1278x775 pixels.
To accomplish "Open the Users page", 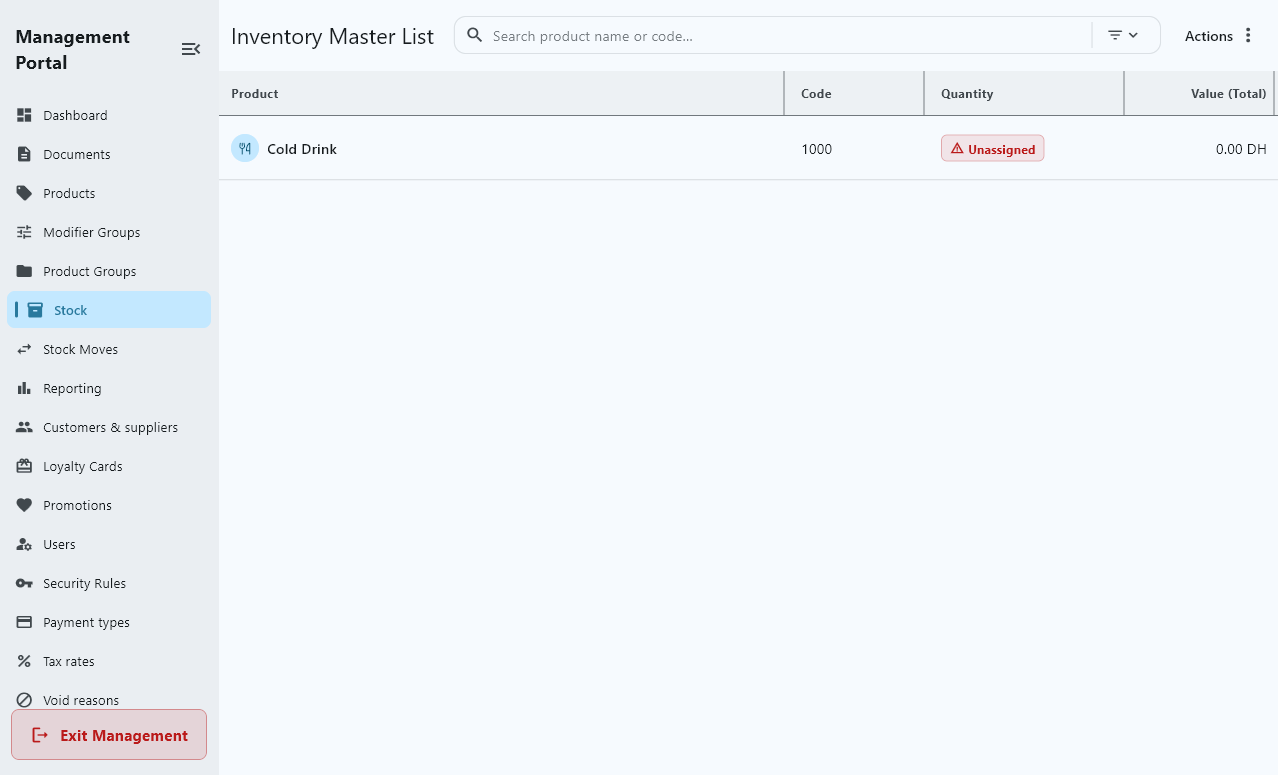I will point(109,544).
